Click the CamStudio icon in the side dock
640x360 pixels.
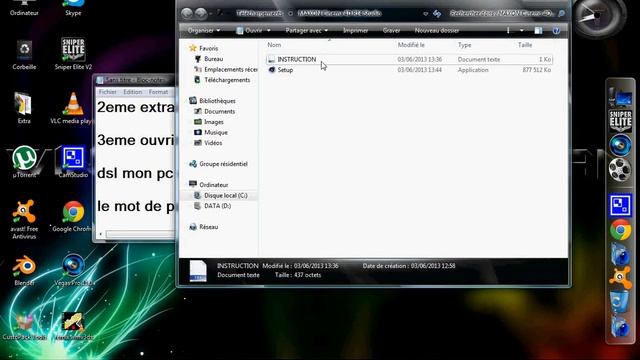tap(620, 205)
